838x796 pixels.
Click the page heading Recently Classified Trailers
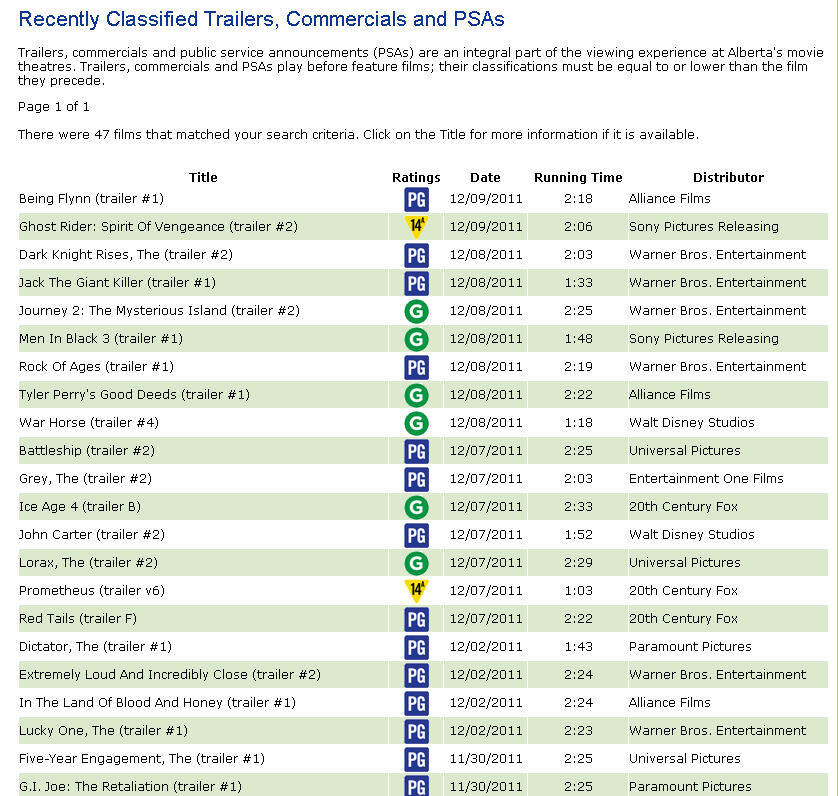point(261,19)
